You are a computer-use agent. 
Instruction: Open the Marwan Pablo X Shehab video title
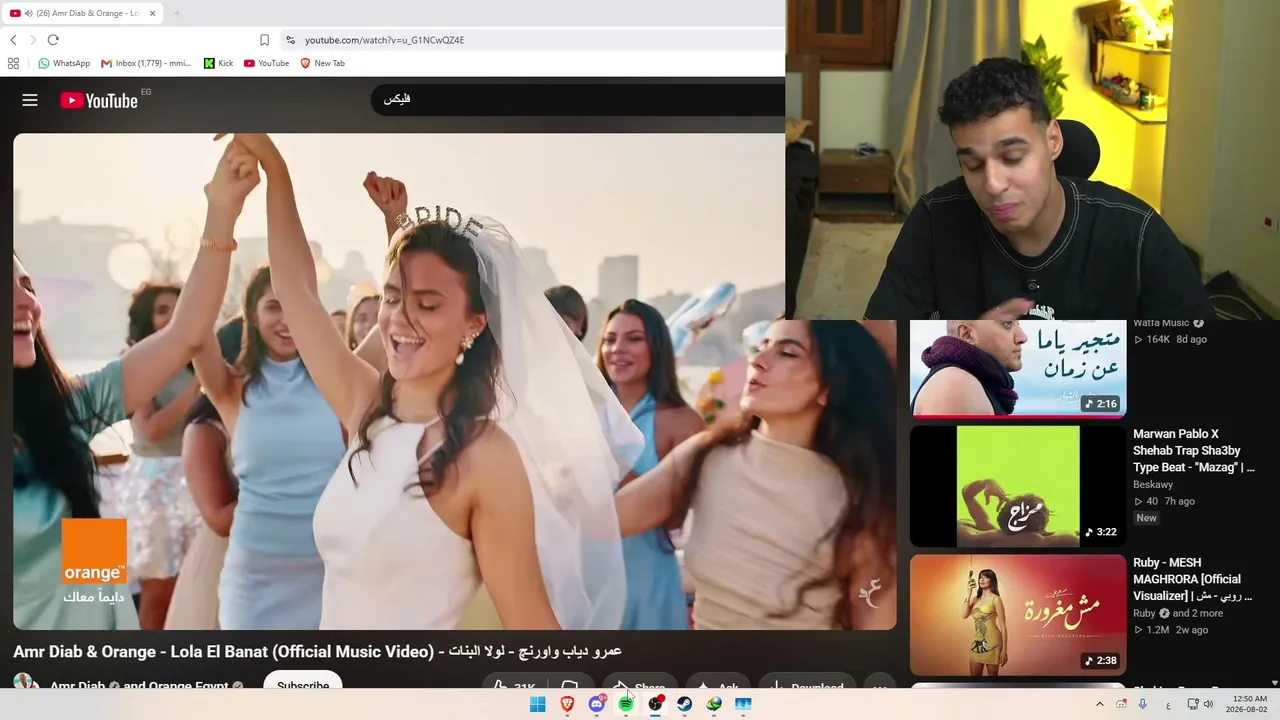pyautogui.click(x=1193, y=451)
